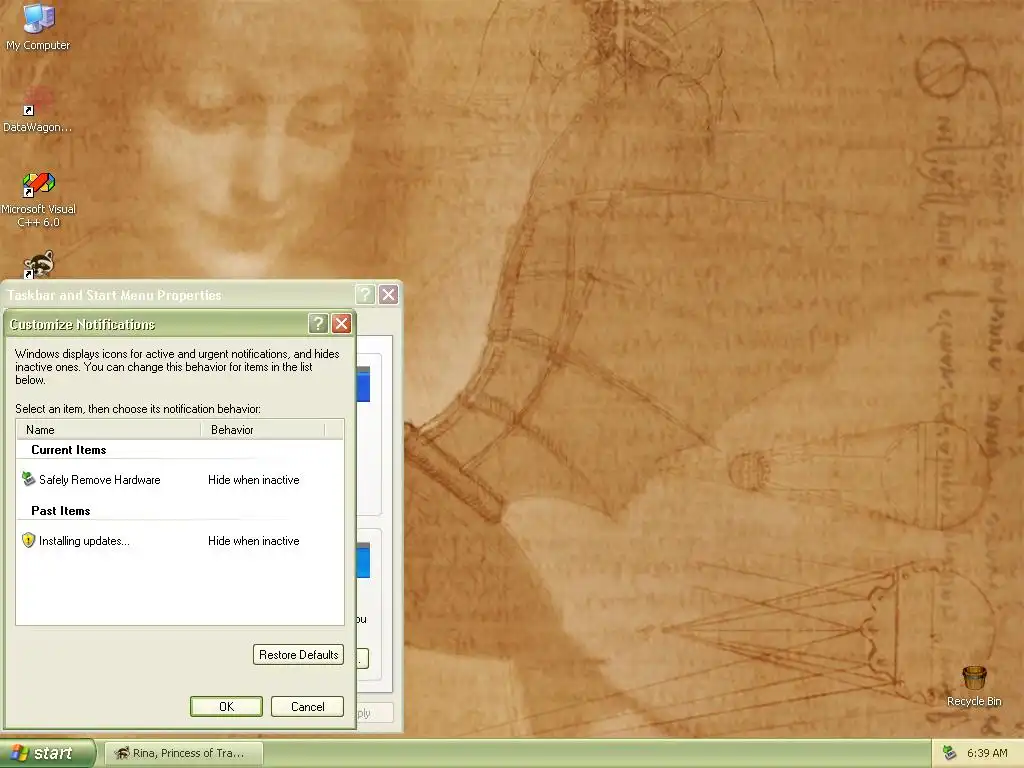
Task: Click Taskbar and Start Menu Properties title bar
Action: [180, 295]
